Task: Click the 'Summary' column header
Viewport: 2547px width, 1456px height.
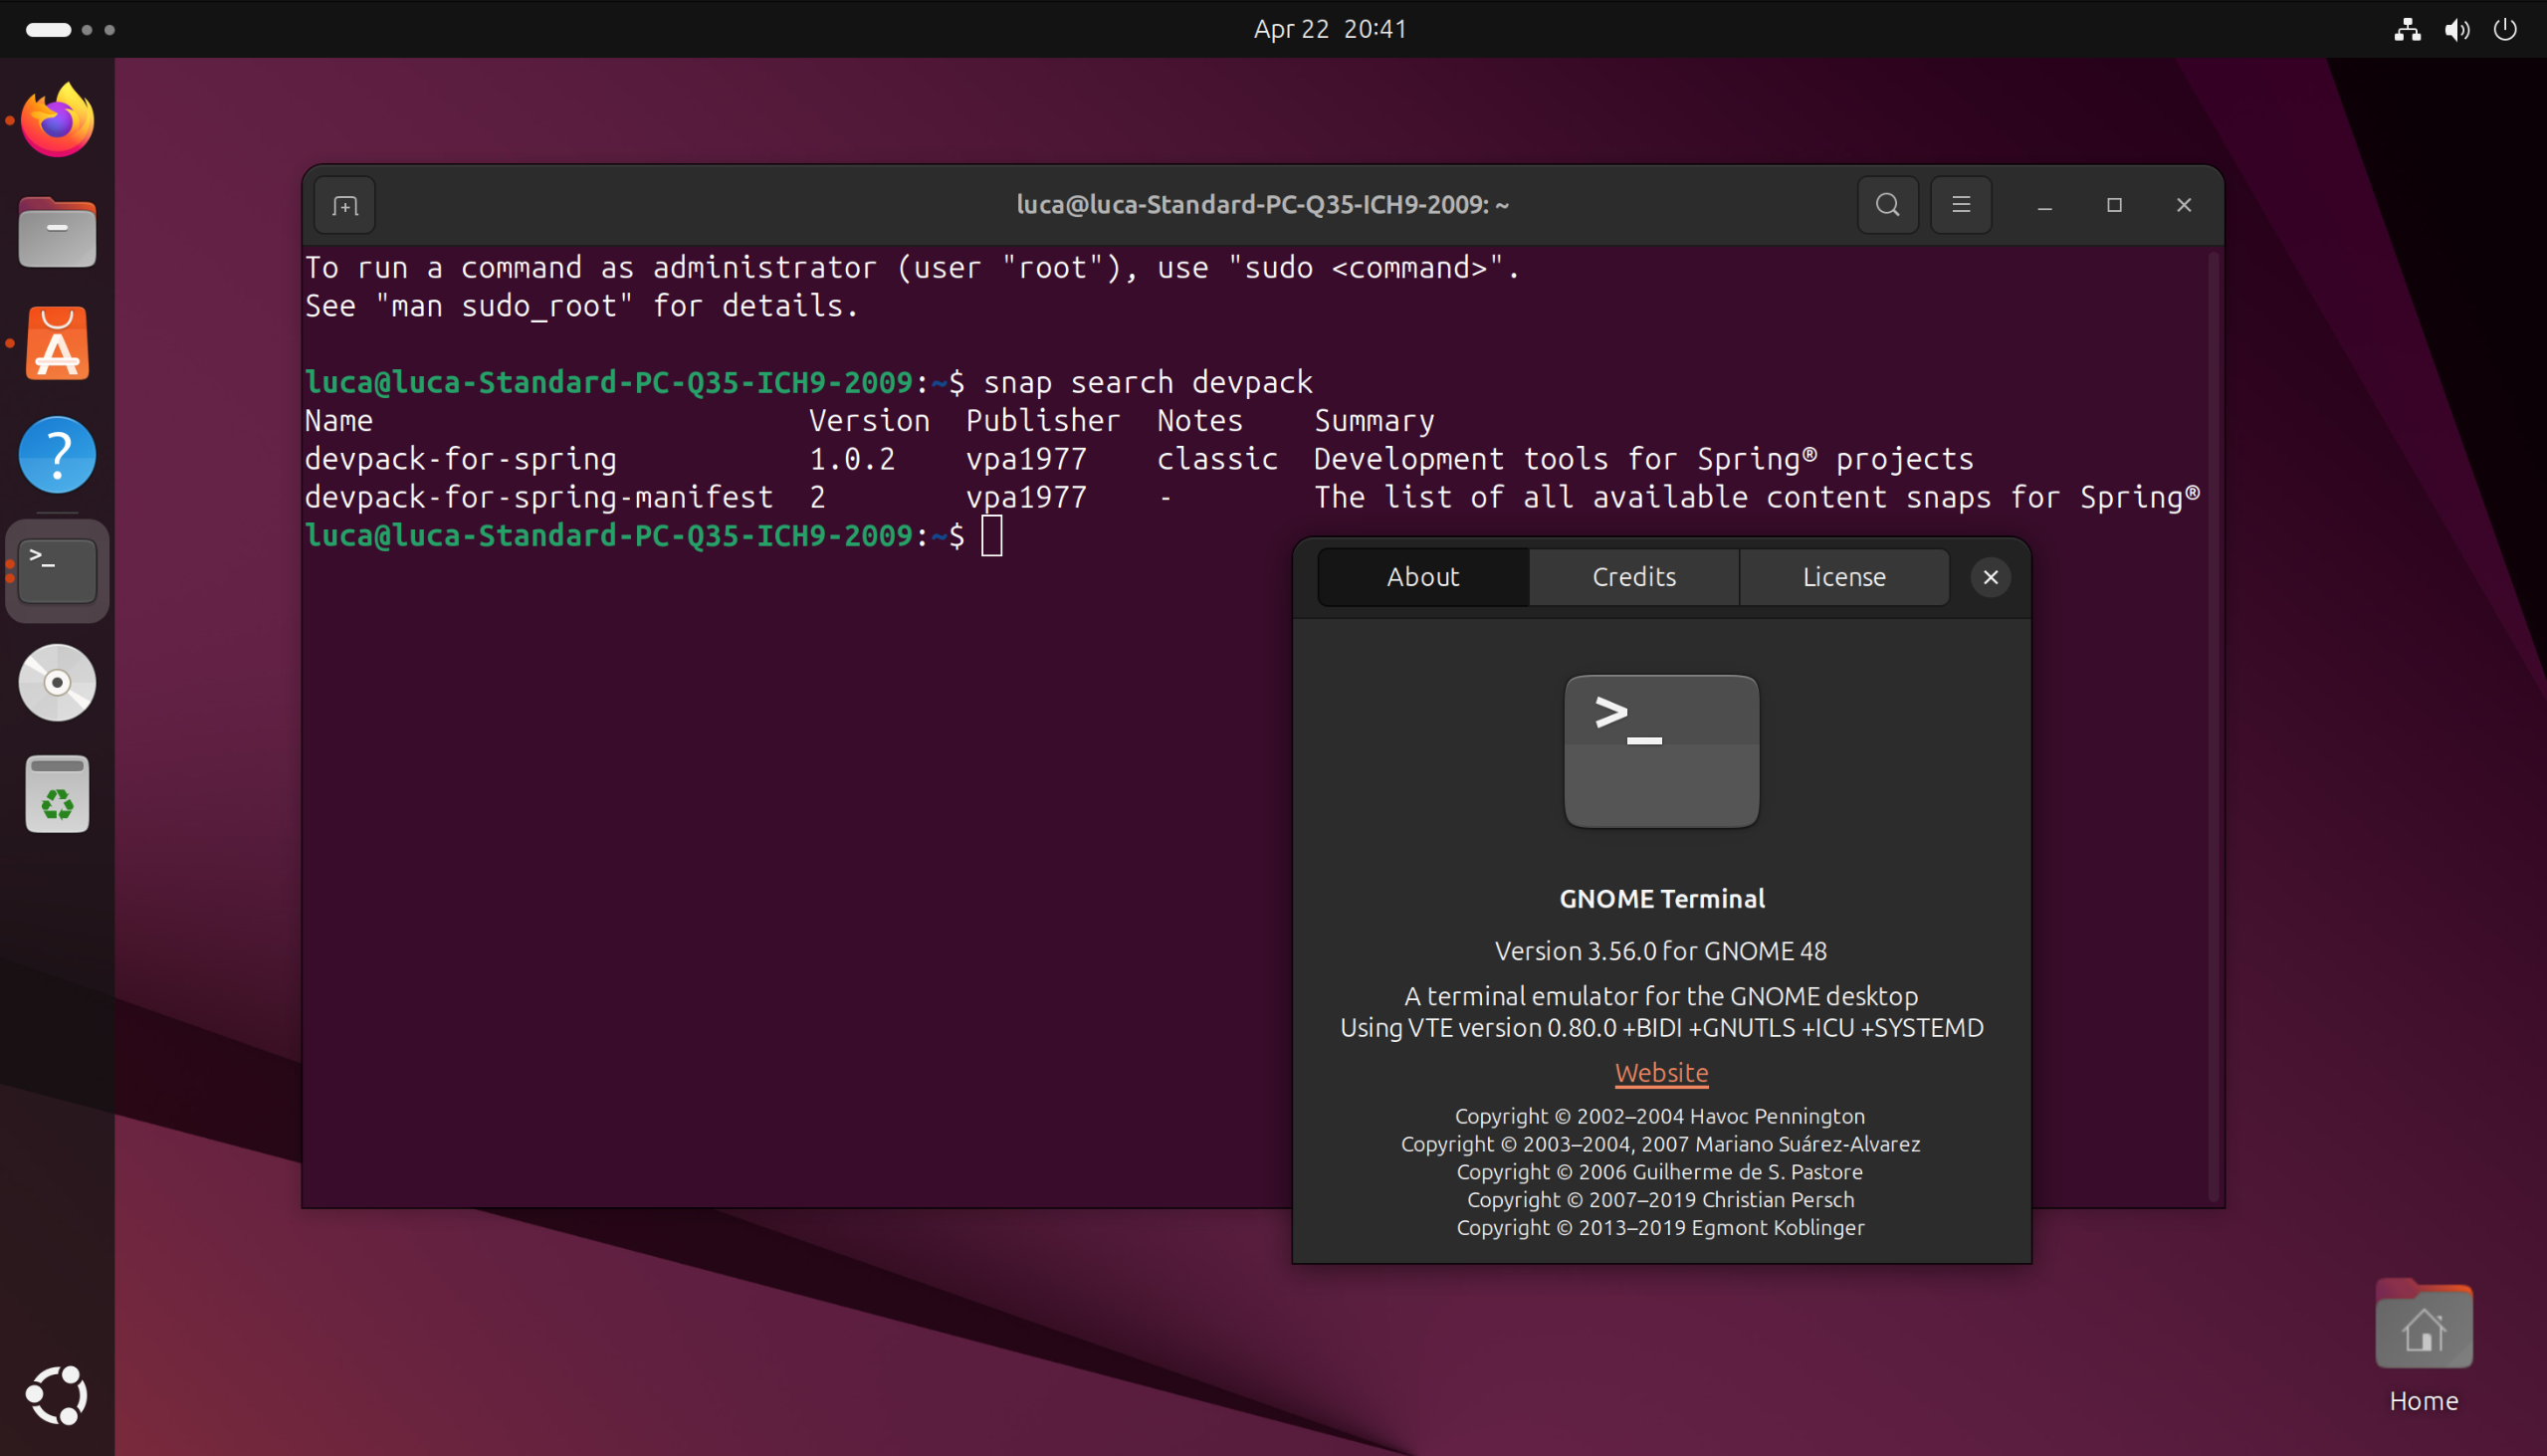Action: pyautogui.click(x=1374, y=421)
